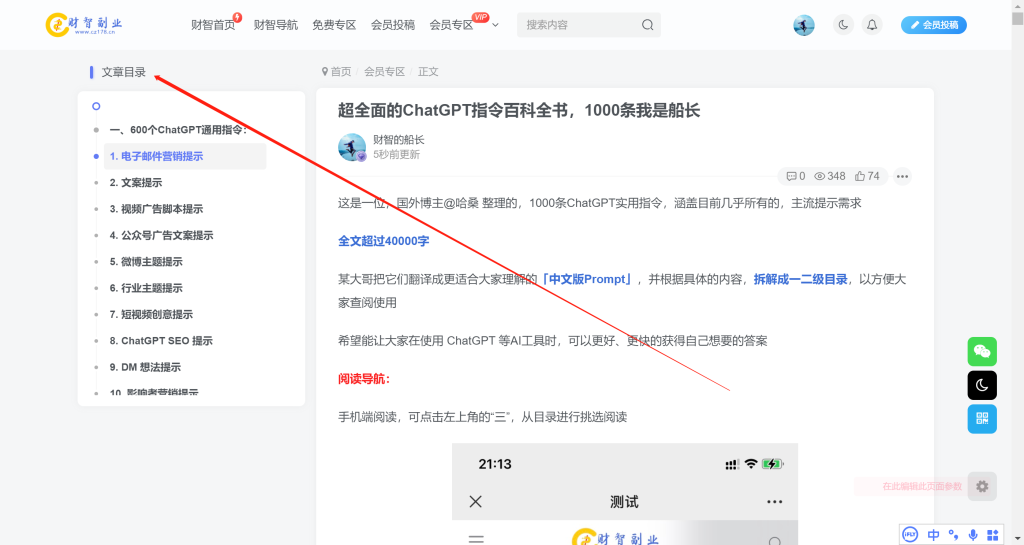The width and height of the screenshot is (1024, 545).
Task: Open 会员投稿 in the top navigation menu
Action: (392, 25)
